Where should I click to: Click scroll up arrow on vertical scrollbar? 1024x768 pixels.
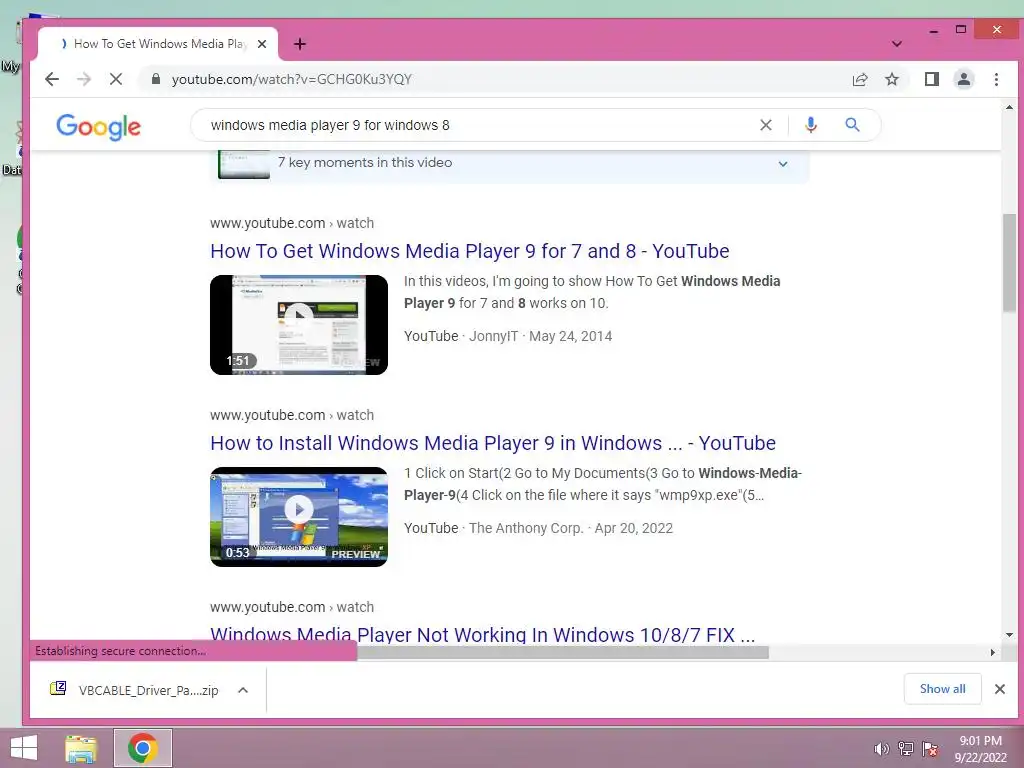[1010, 107]
